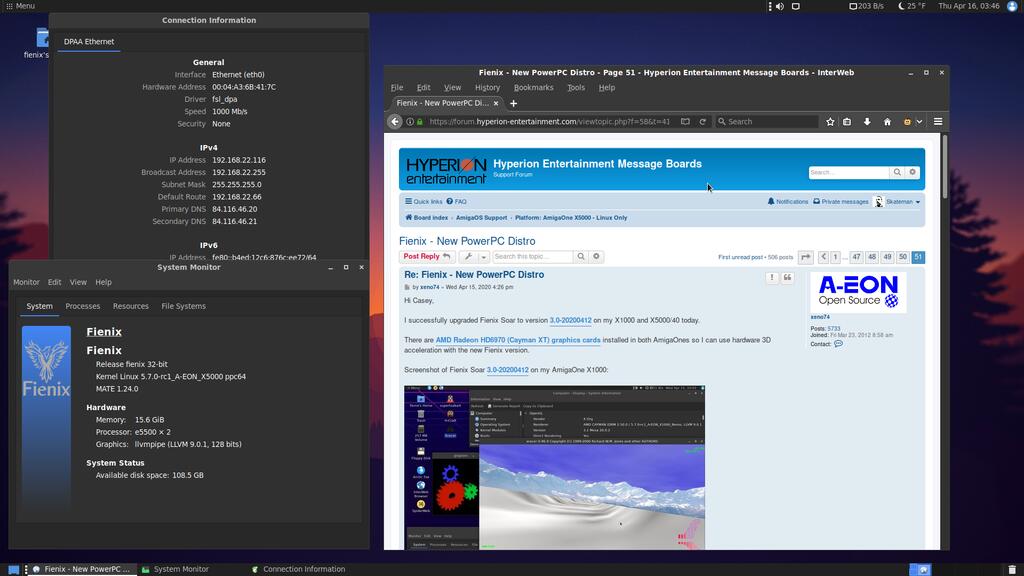Switch to Resources tab in System Monitor

[131, 306]
